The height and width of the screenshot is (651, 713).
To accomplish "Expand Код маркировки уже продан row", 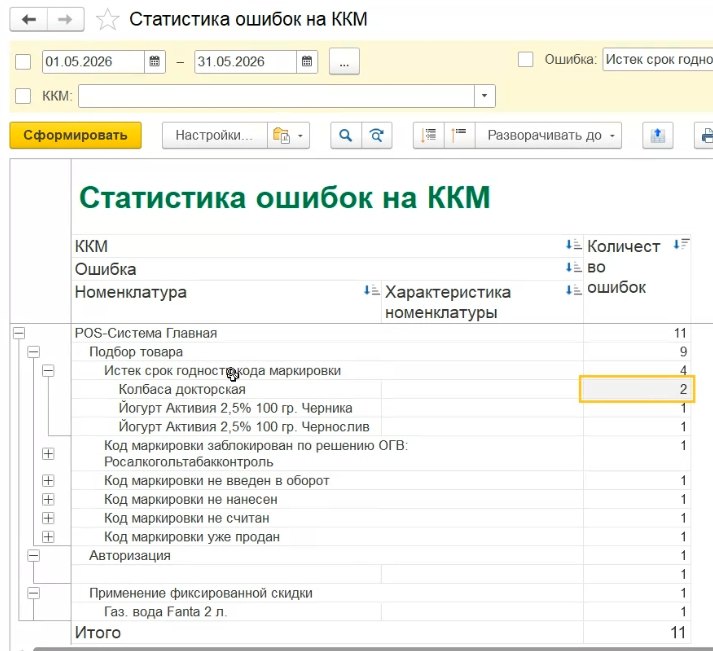I will pyautogui.click(x=48, y=537).
